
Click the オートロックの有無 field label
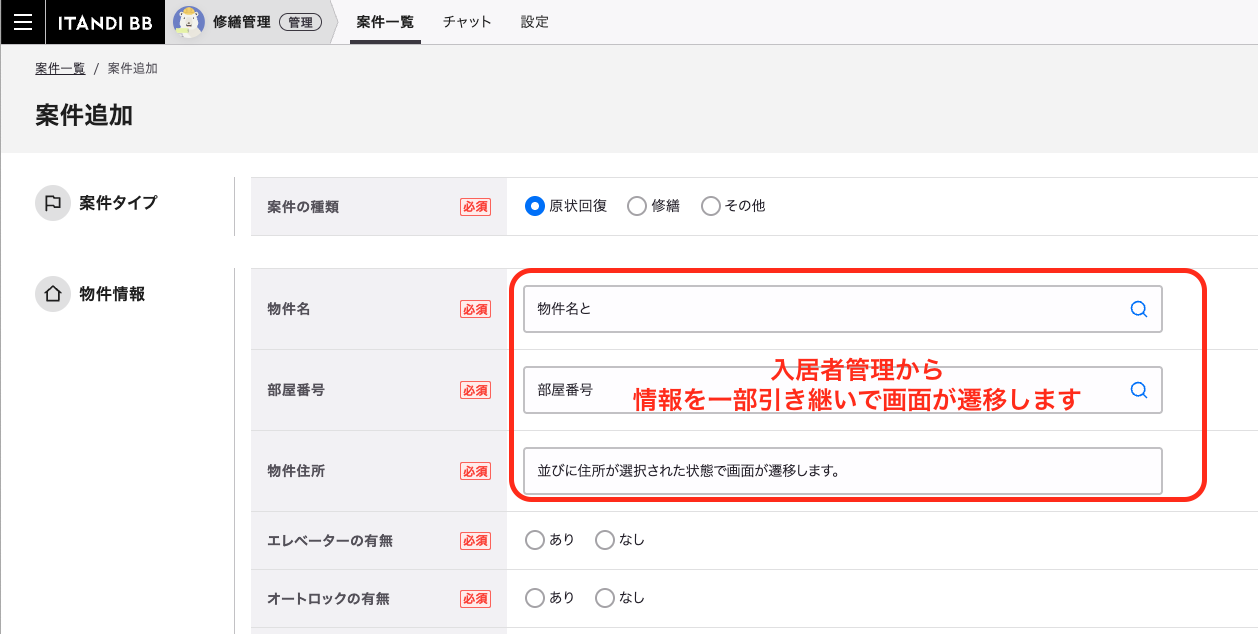(x=328, y=598)
